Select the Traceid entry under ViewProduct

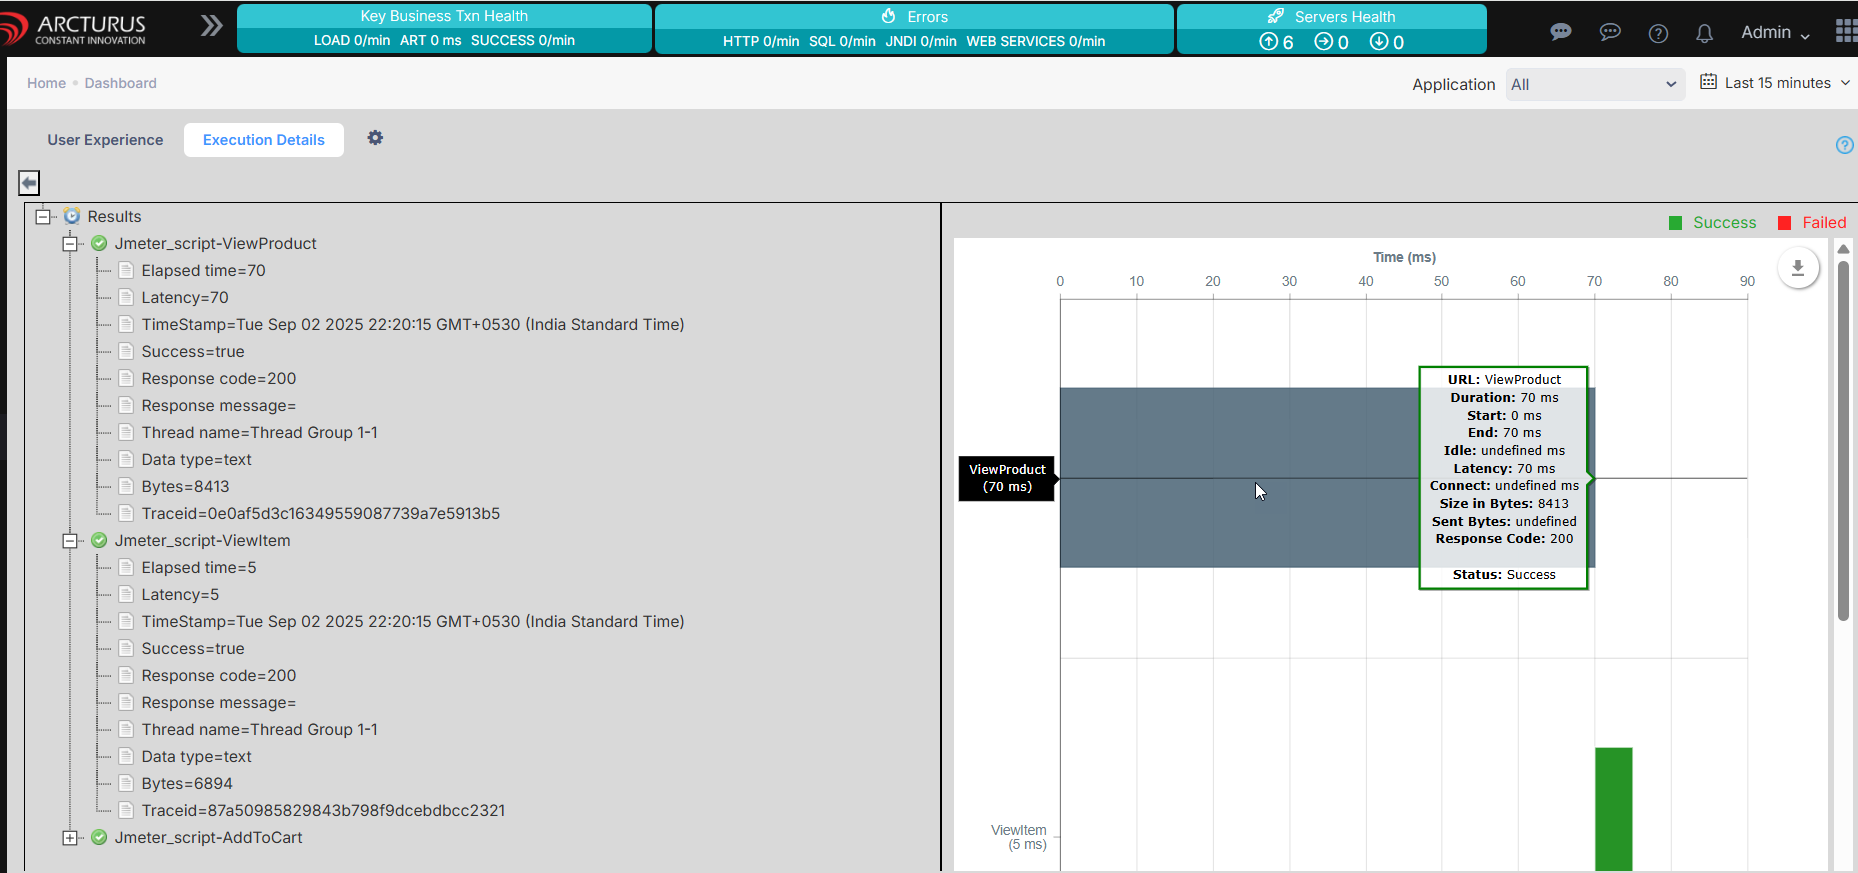click(x=320, y=514)
